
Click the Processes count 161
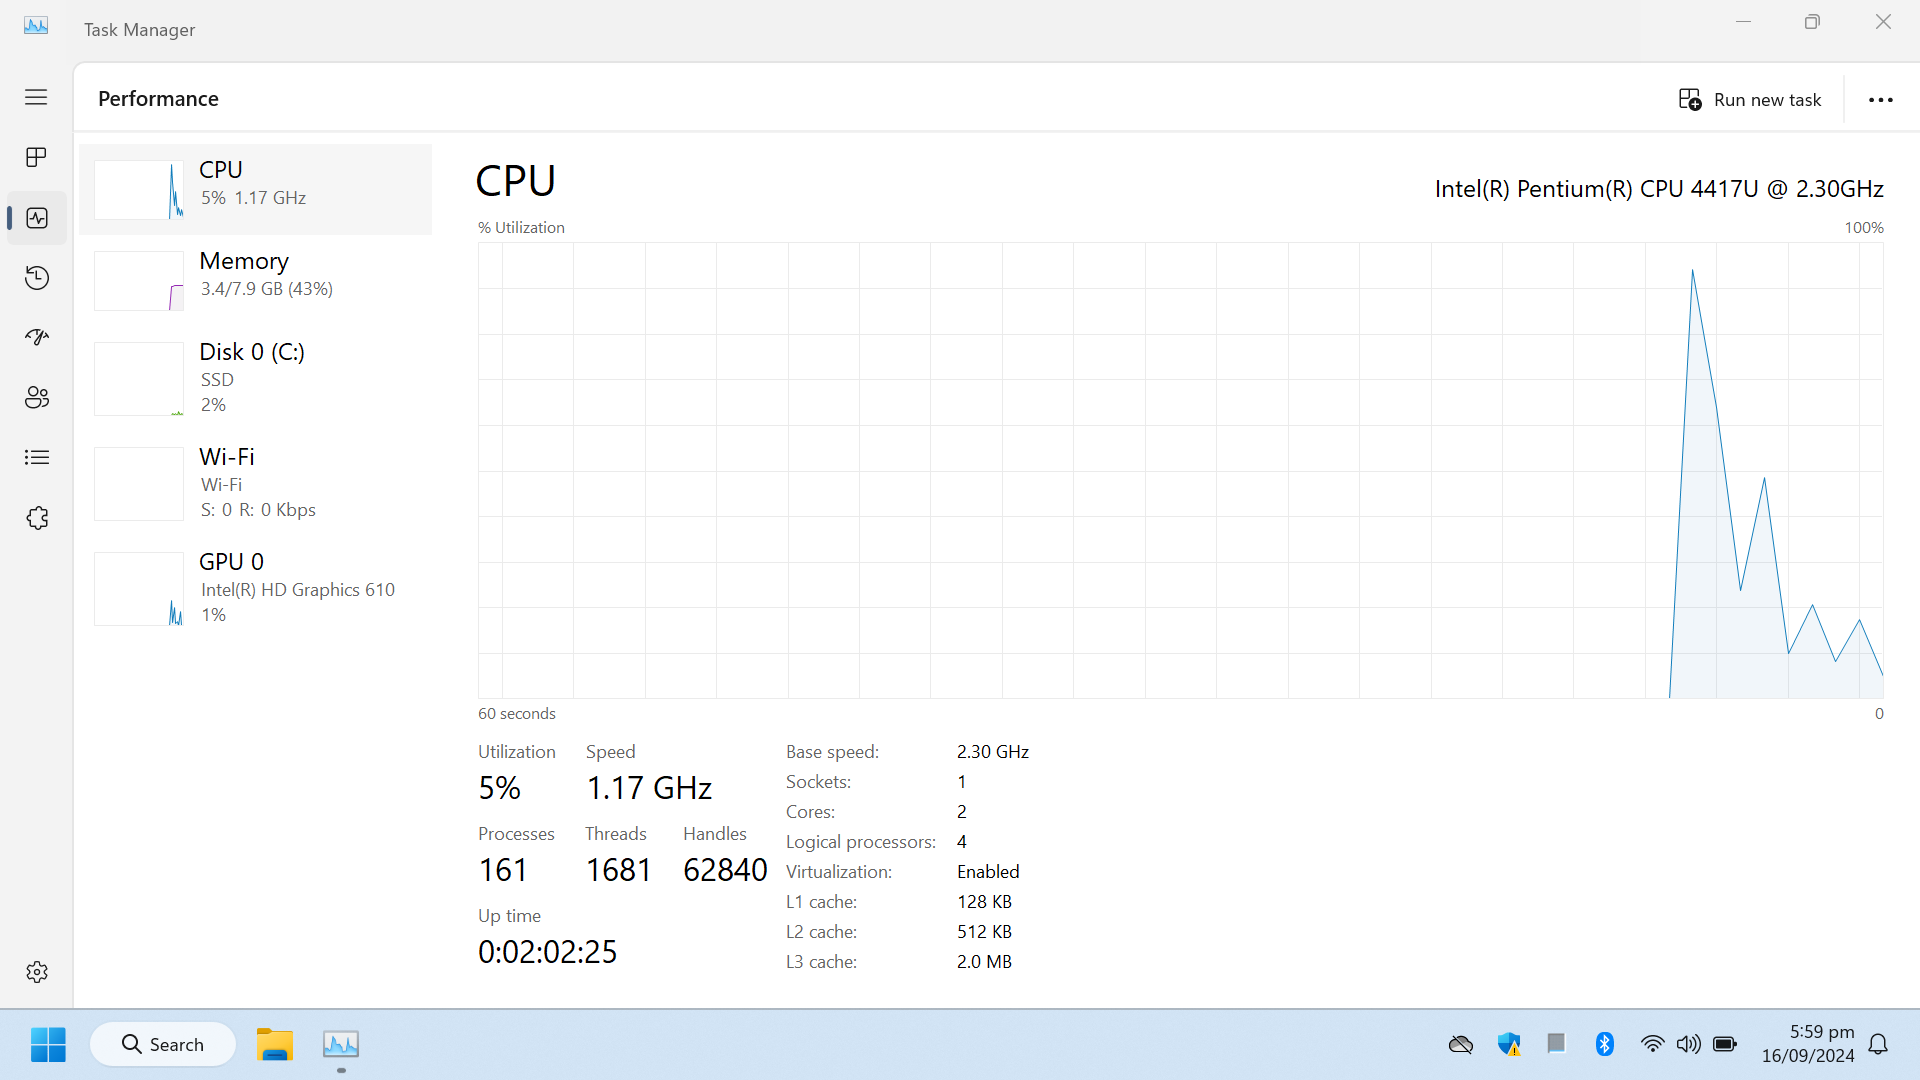503,870
